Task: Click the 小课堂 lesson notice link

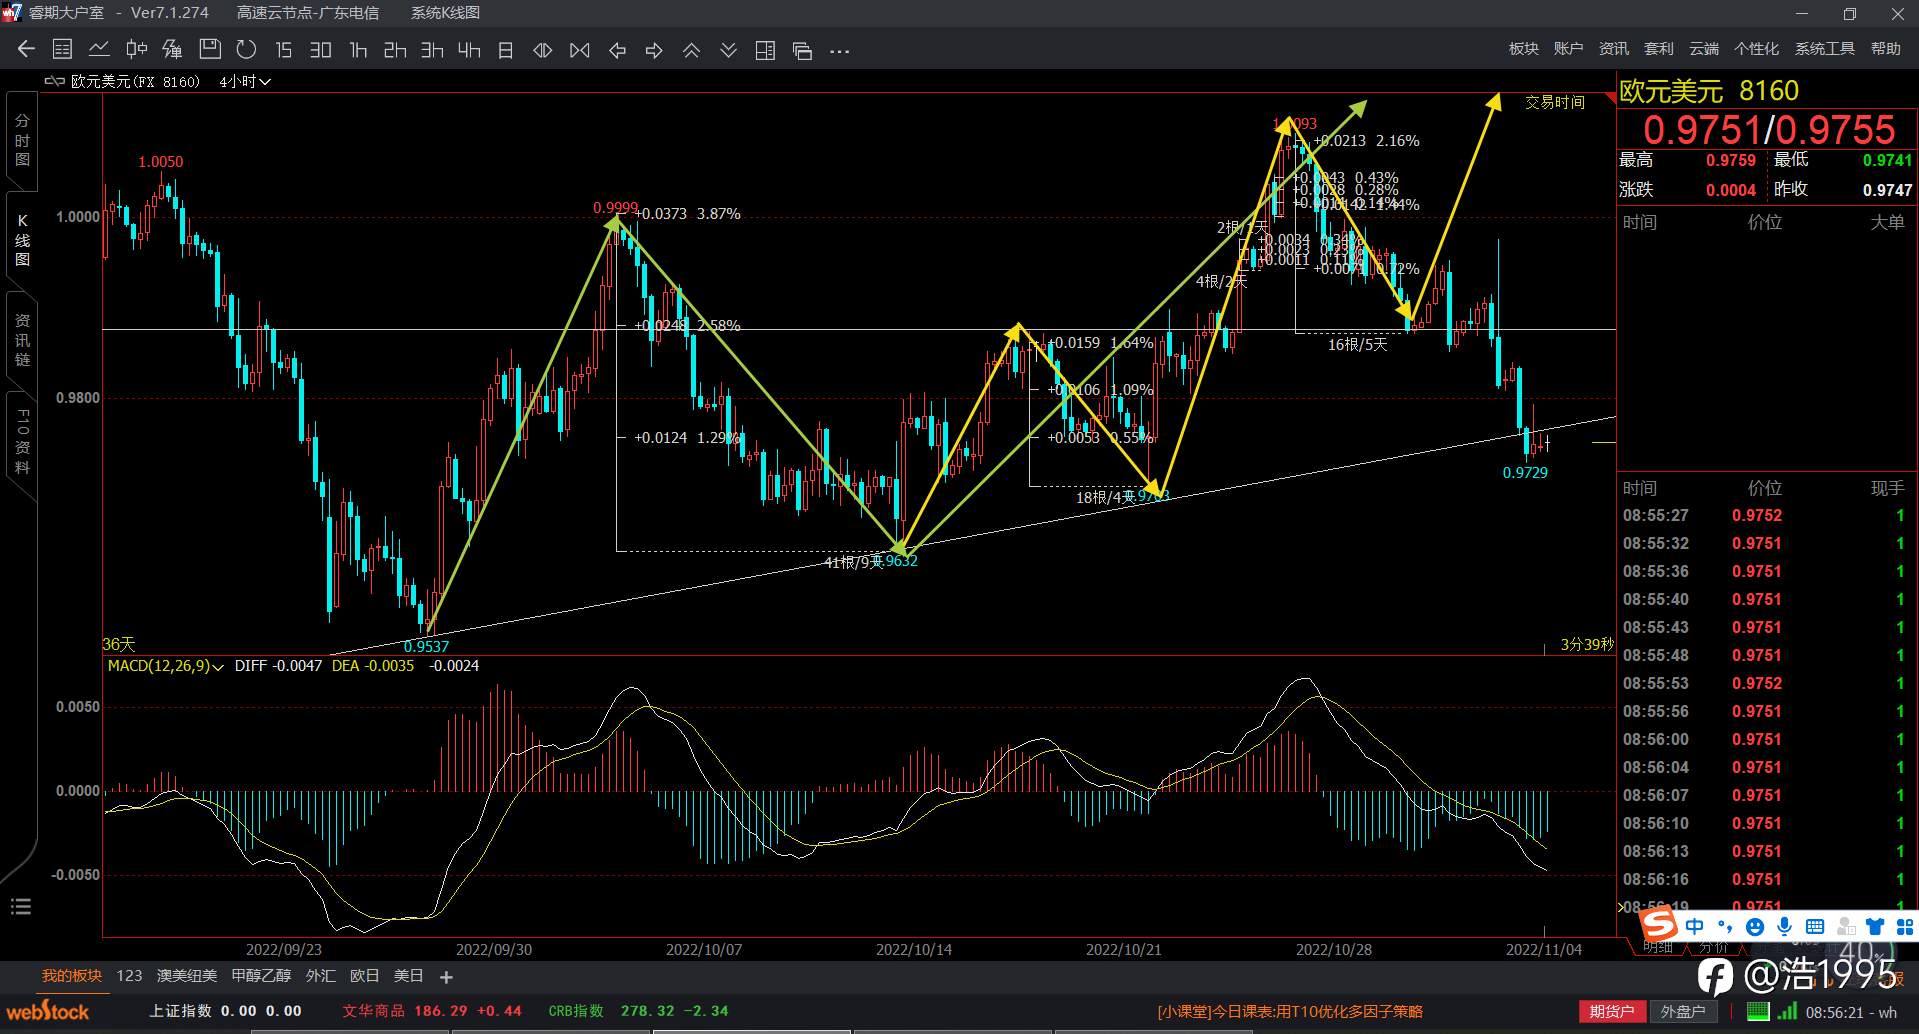Action: [1290, 1012]
